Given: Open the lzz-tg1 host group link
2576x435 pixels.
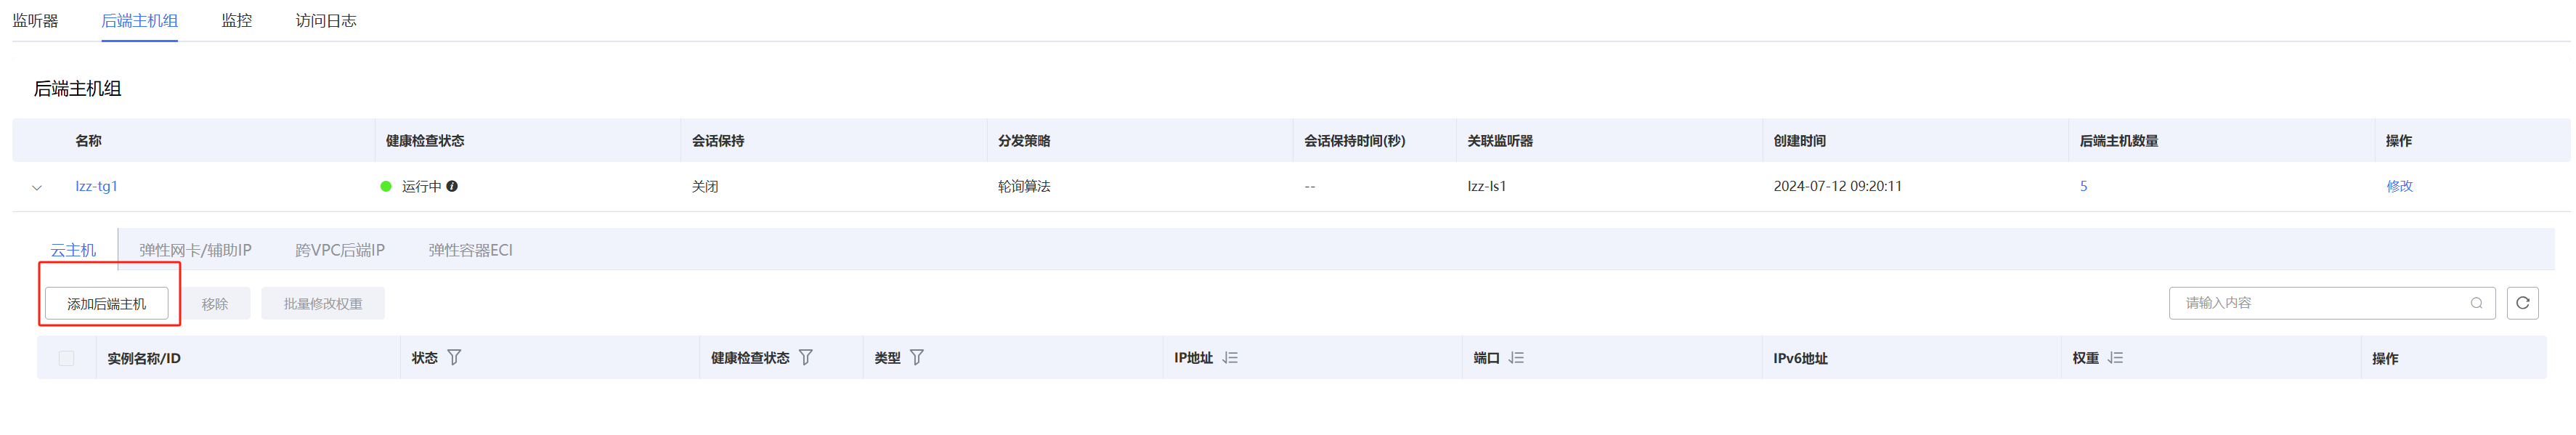Looking at the screenshot, I should (97, 186).
